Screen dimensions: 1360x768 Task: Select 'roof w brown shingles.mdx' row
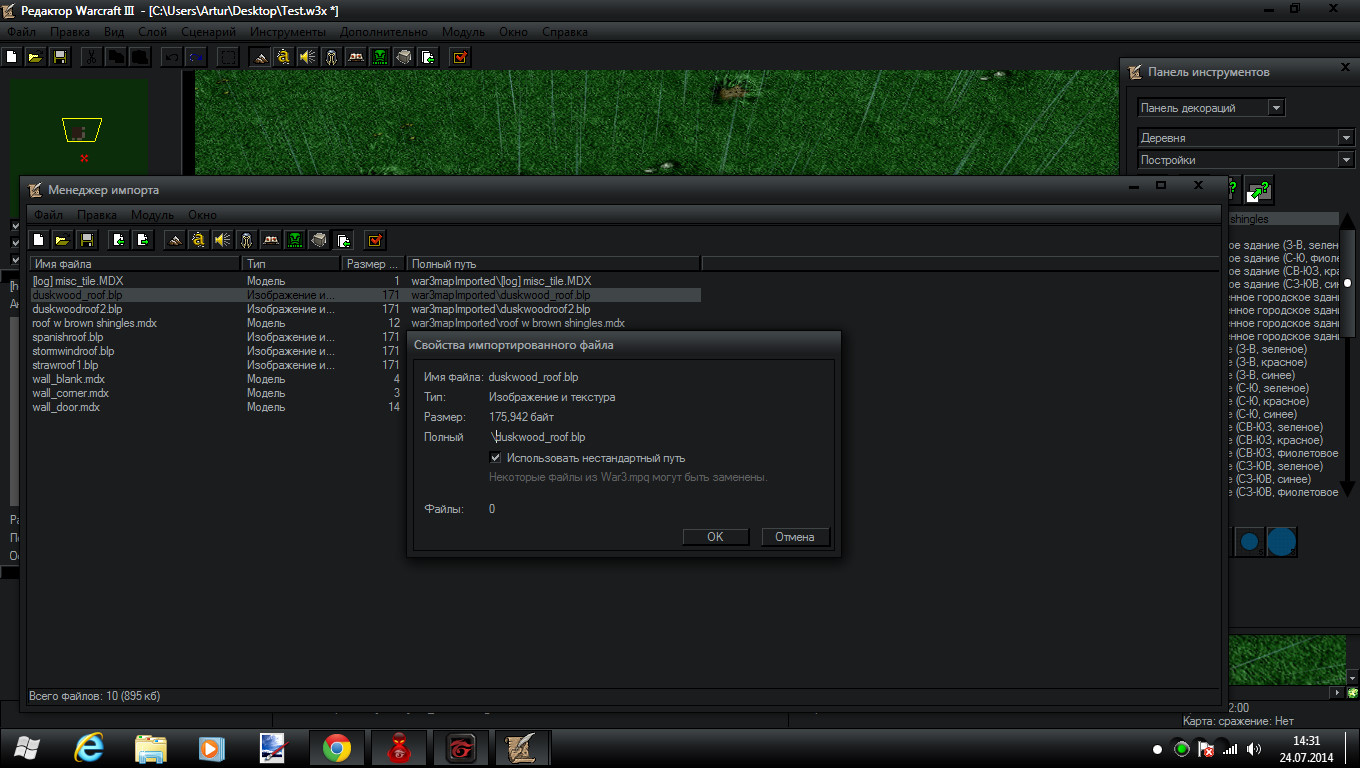coord(365,323)
